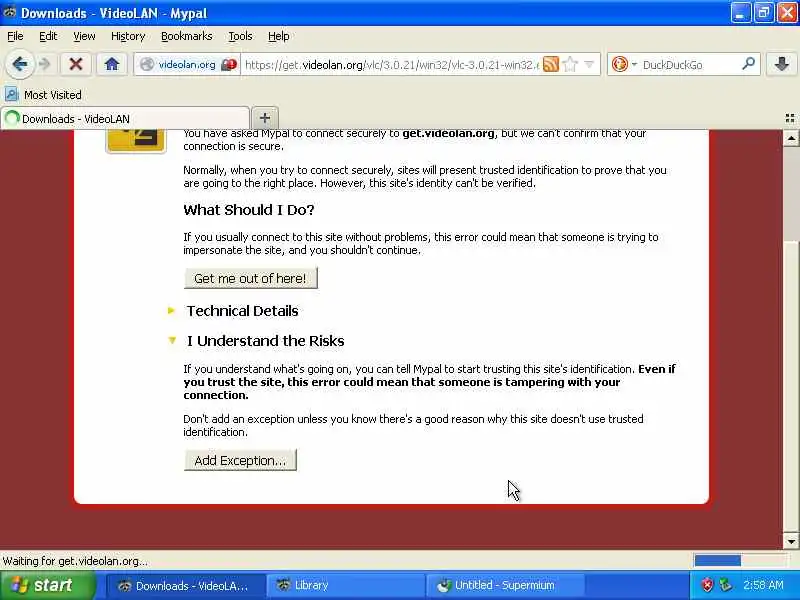Open the File menu
Screen dimensions: 800x600
(x=15, y=36)
